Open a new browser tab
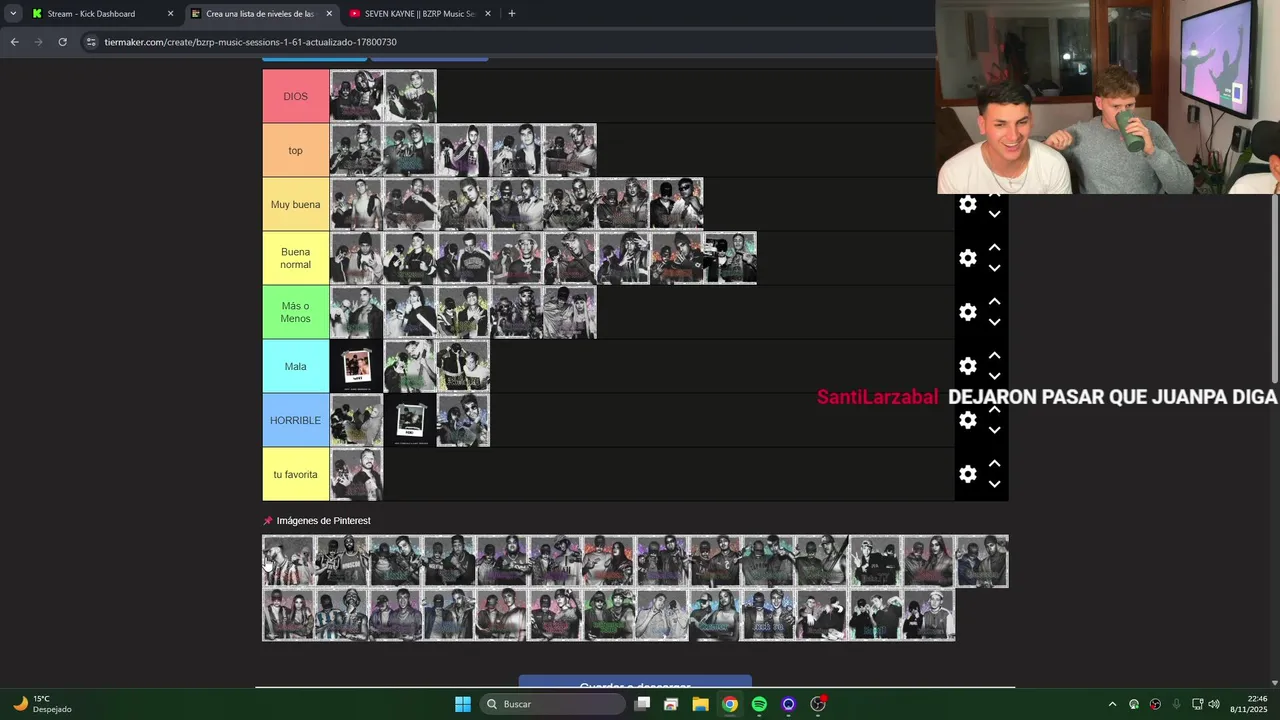The width and height of the screenshot is (1280, 720). coord(511,14)
